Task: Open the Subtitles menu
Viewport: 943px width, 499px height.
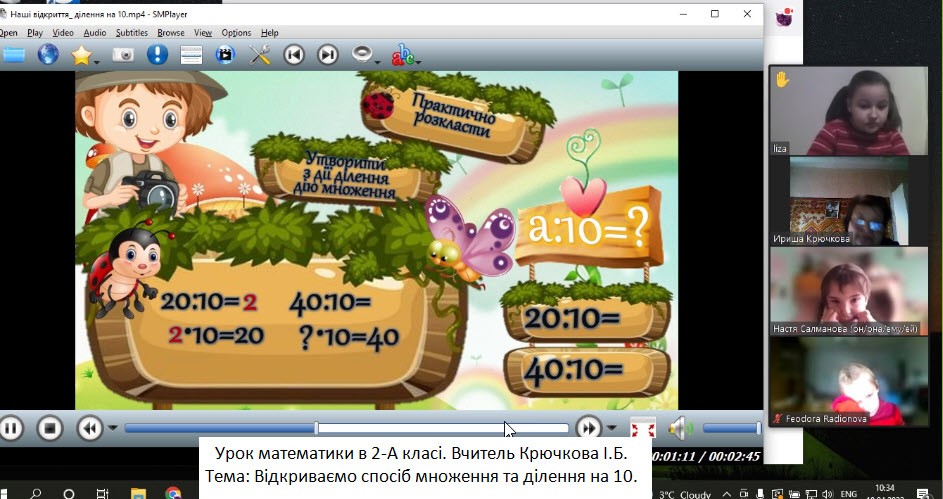Action: click(132, 32)
